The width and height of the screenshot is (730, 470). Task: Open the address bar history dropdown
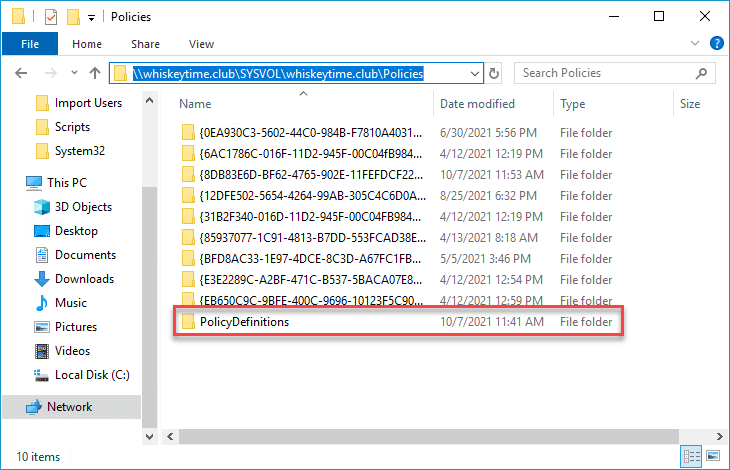coord(474,74)
